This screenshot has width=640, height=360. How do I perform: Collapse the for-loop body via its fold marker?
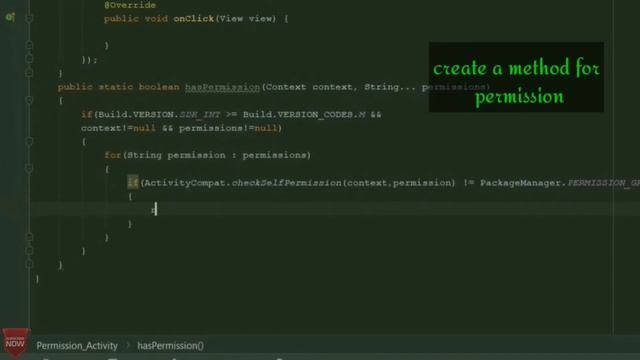click(29, 168)
